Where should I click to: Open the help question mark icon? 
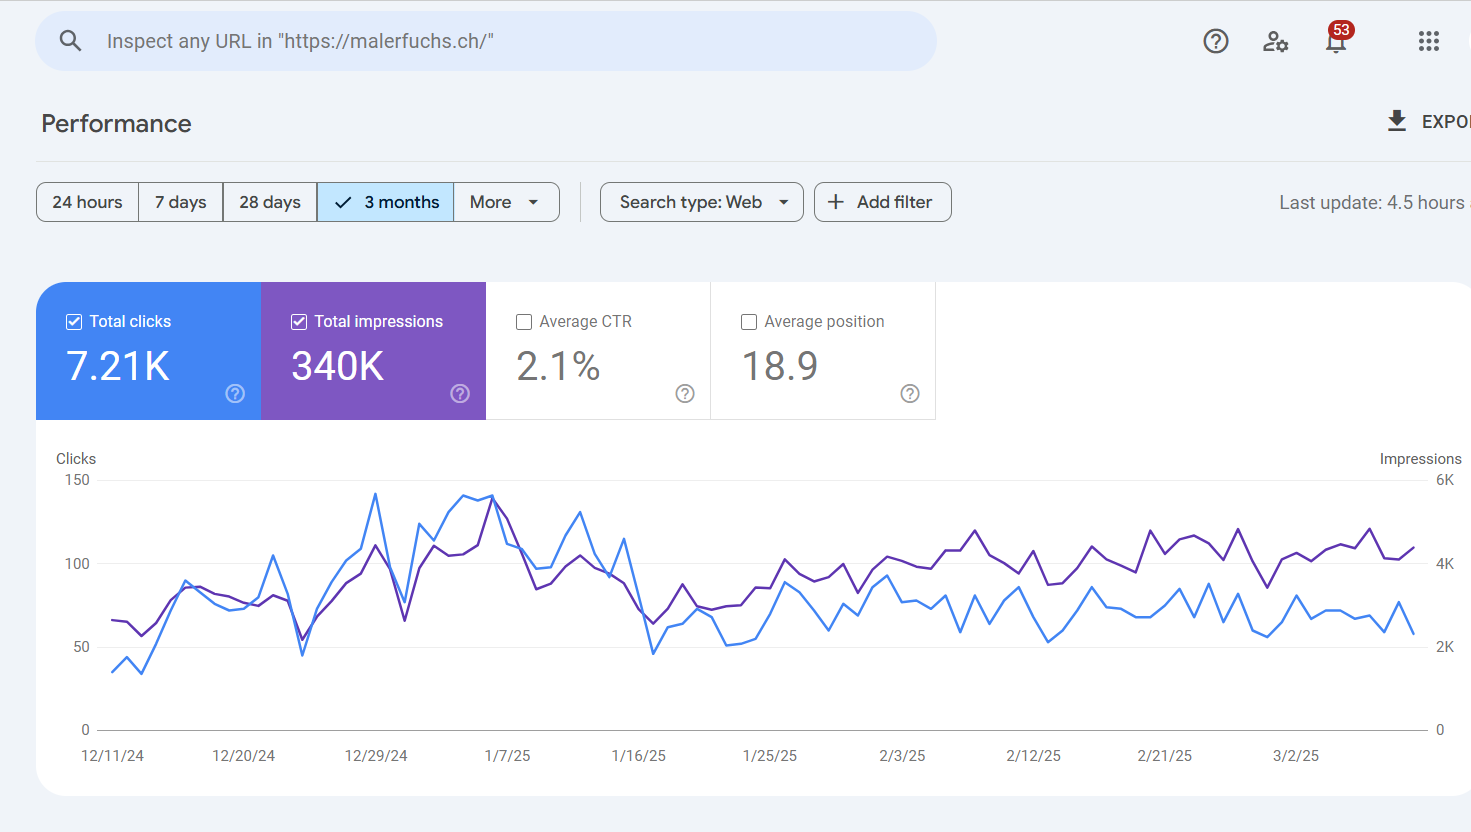(x=1216, y=41)
